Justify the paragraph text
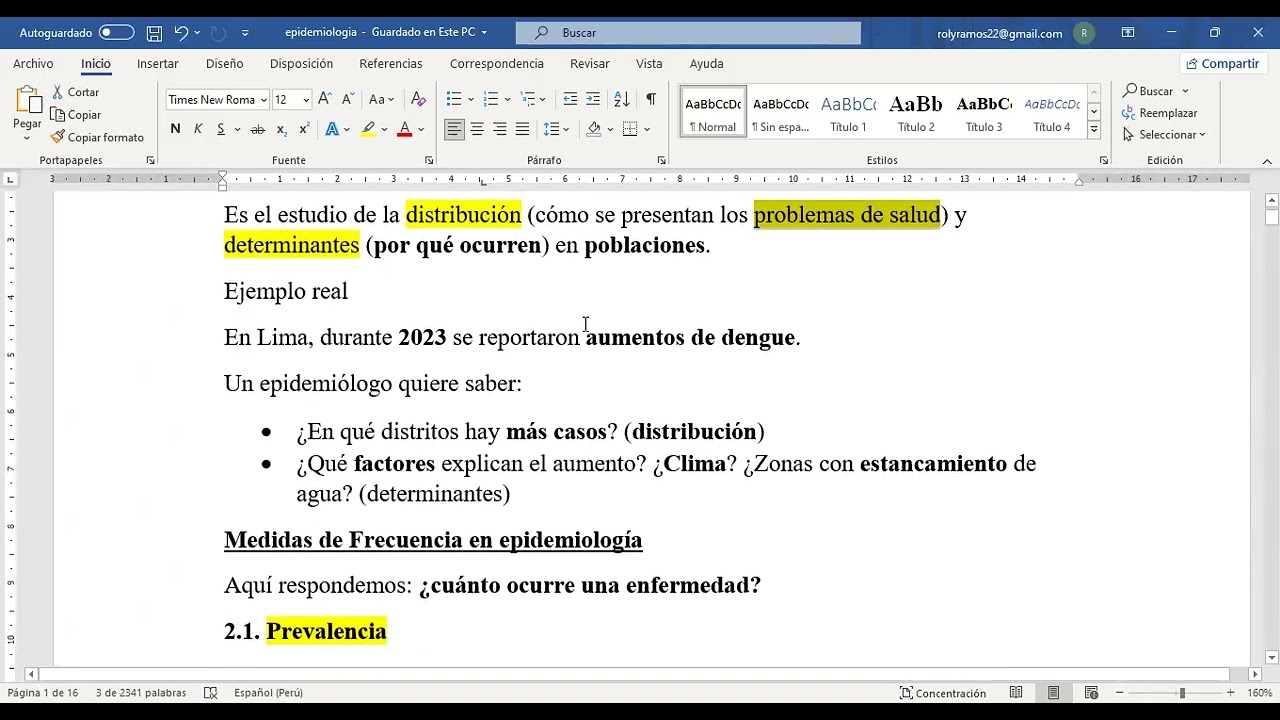1280x720 pixels. [x=521, y=129]
